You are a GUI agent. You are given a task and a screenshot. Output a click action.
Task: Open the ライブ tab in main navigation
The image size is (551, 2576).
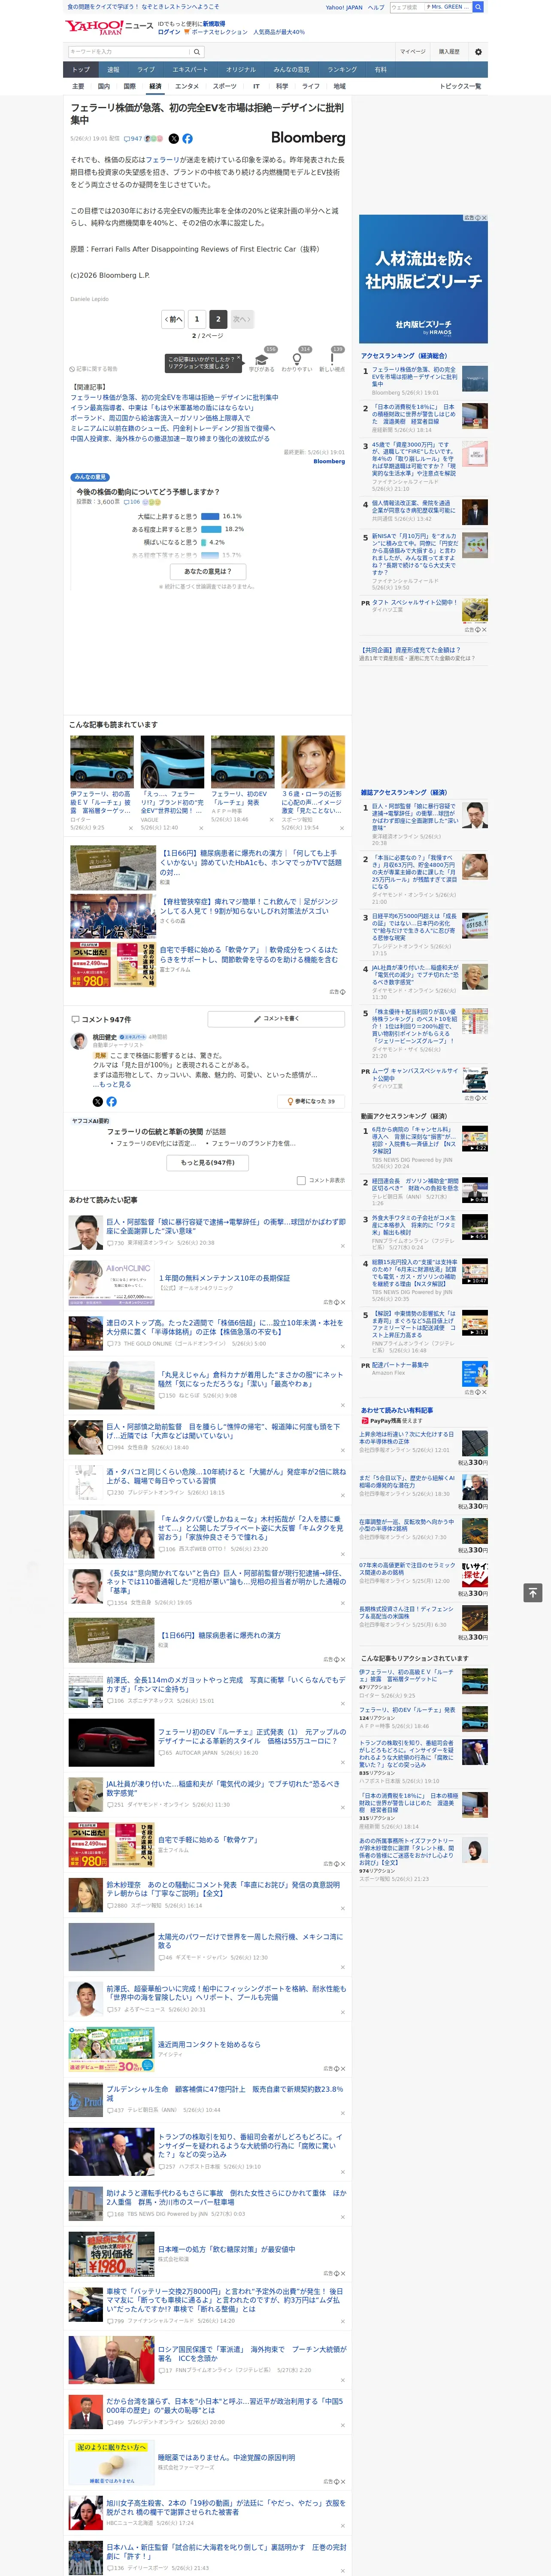coord(146,70)
